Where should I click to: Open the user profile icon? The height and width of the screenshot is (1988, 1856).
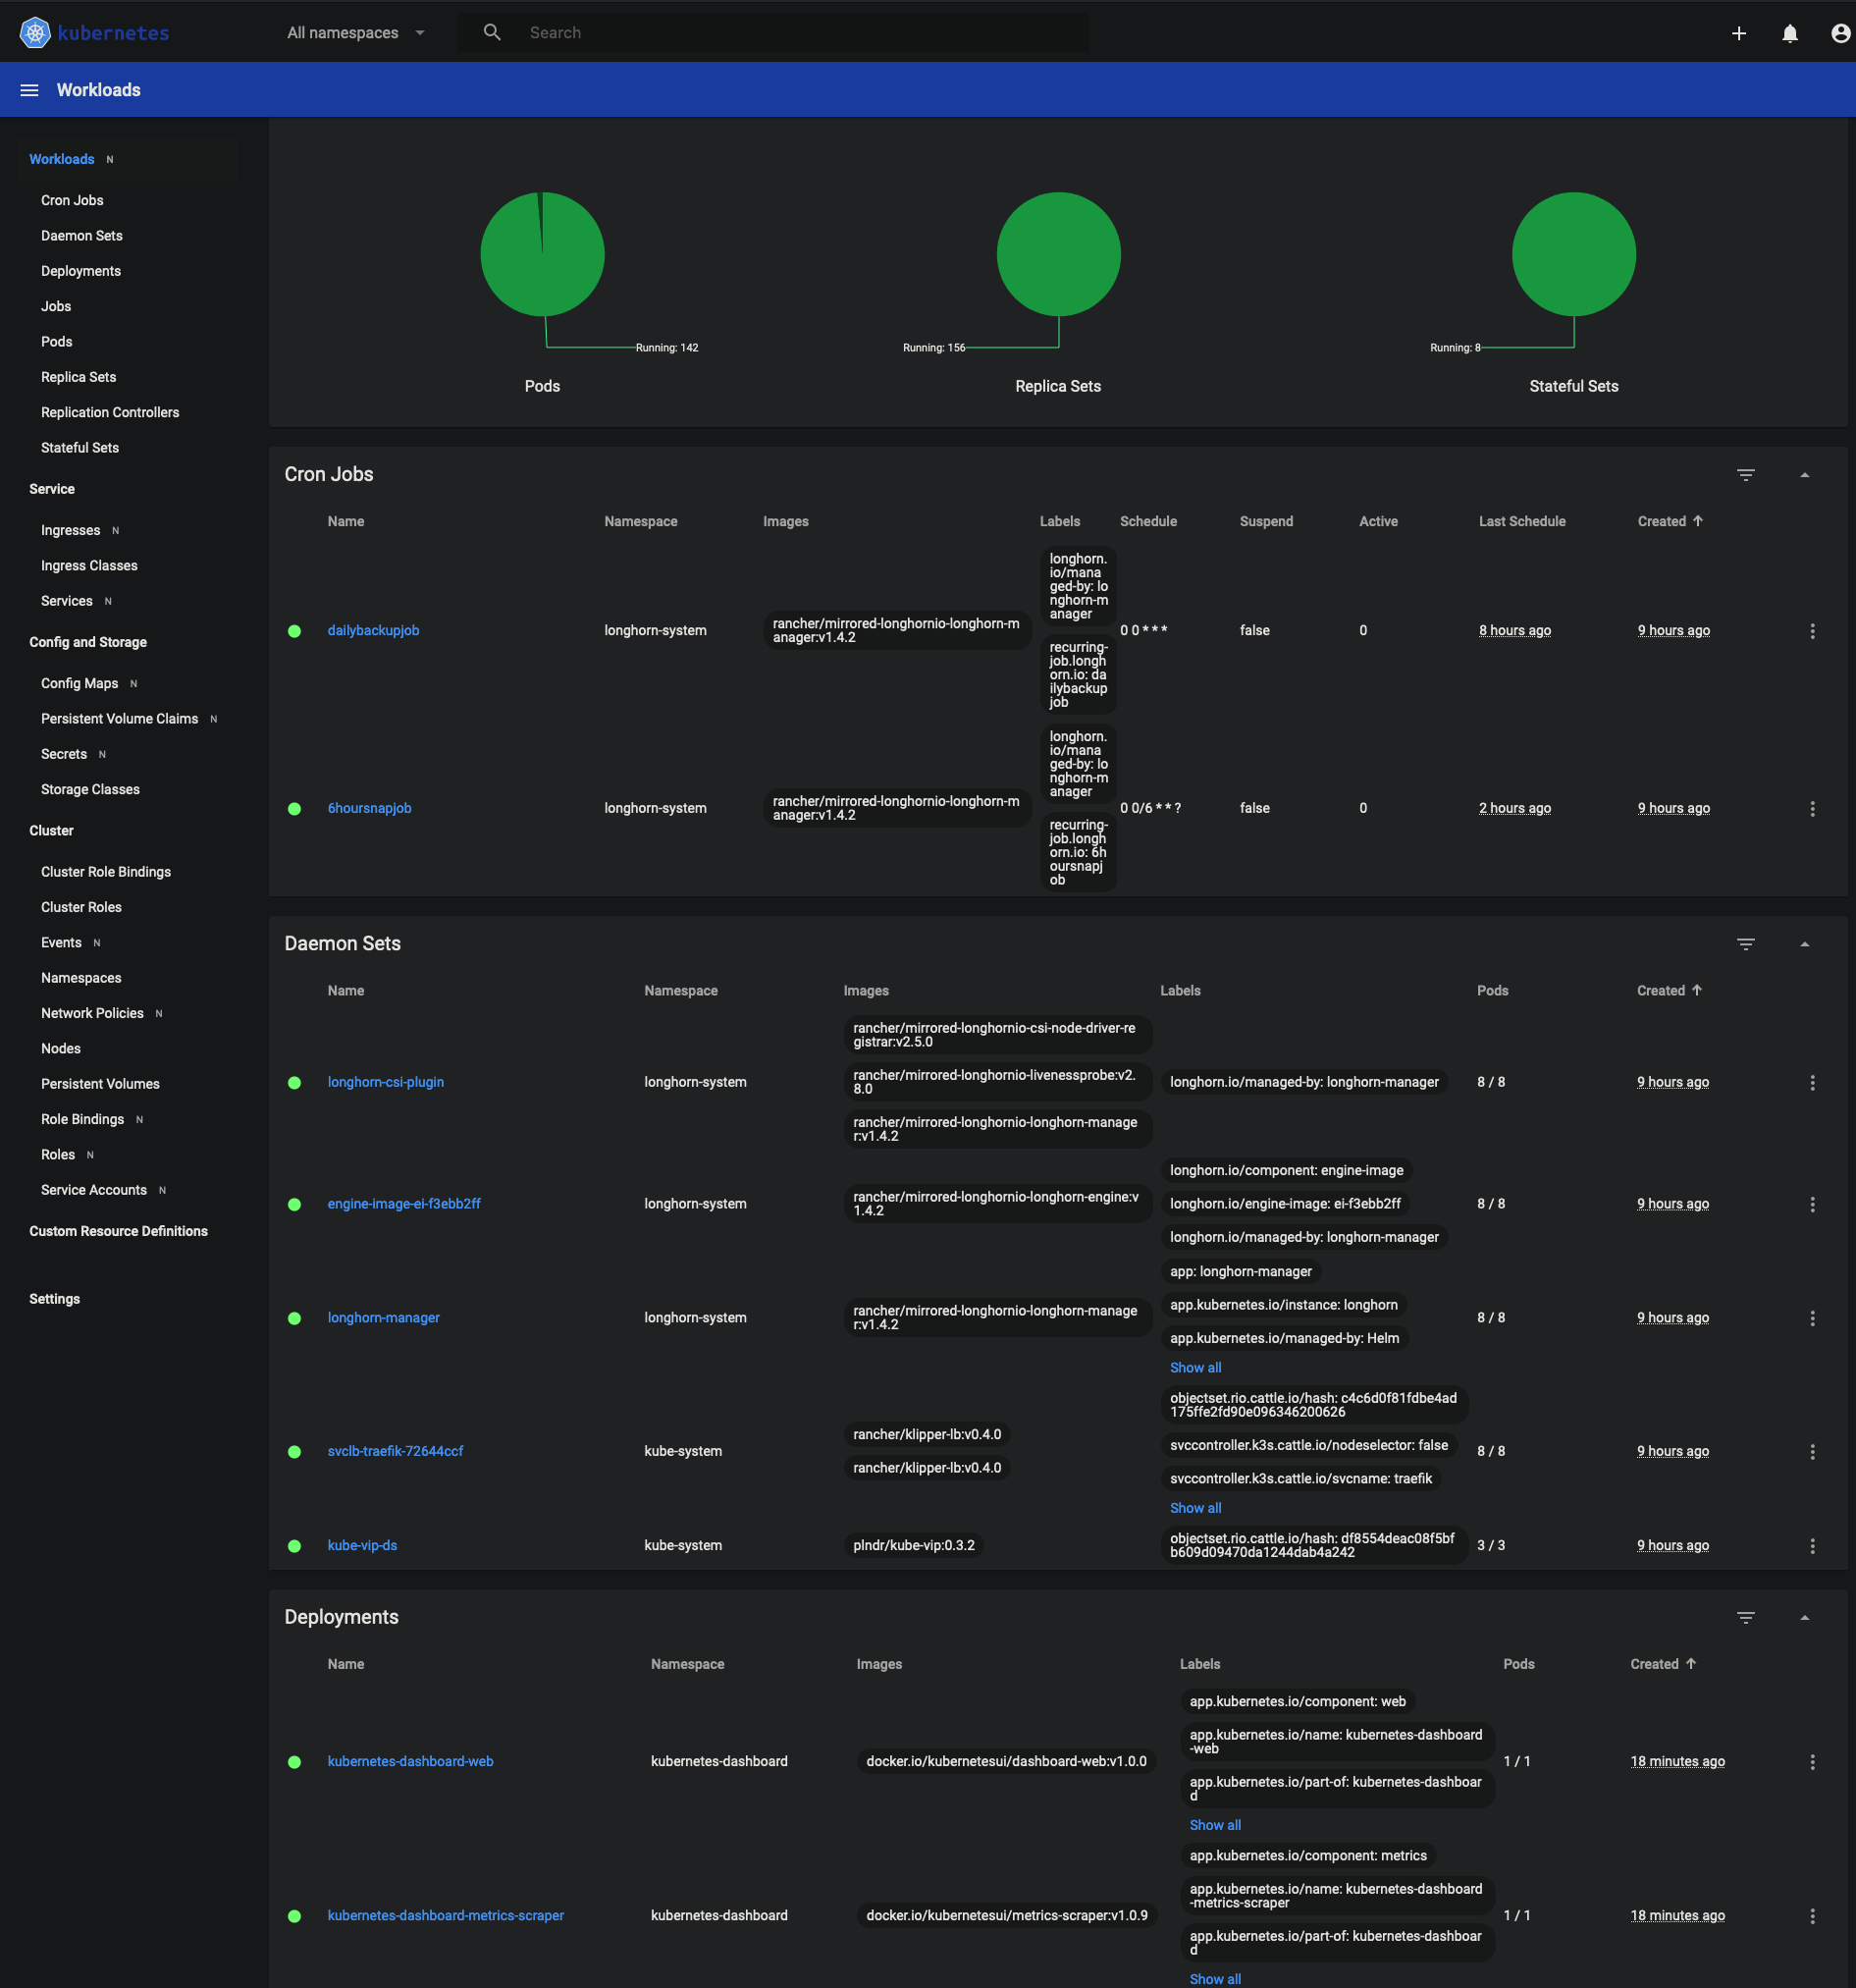(x=1840, y=32)
